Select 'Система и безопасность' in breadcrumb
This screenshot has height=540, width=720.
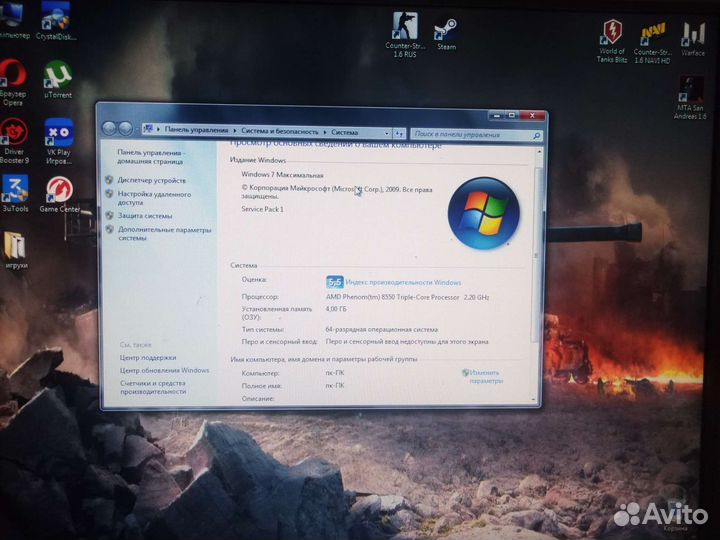(x=279, y=131)
